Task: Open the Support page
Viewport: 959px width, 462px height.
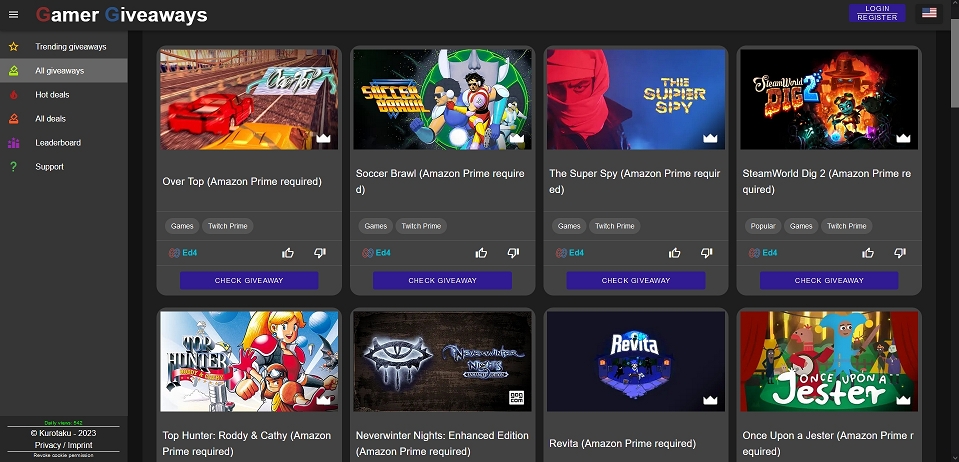Action: click(64, 166)
